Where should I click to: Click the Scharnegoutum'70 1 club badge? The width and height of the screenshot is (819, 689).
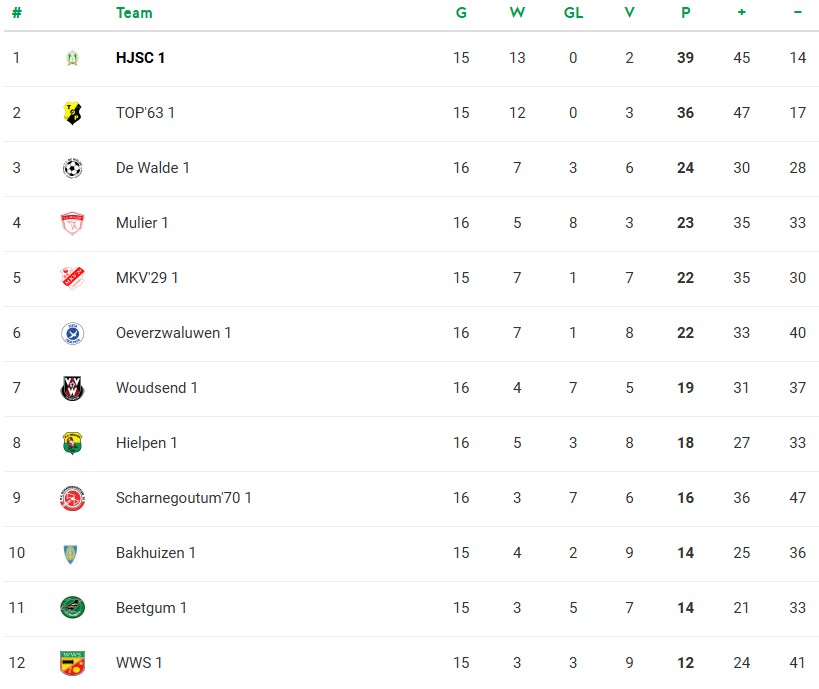coord(72,498)
